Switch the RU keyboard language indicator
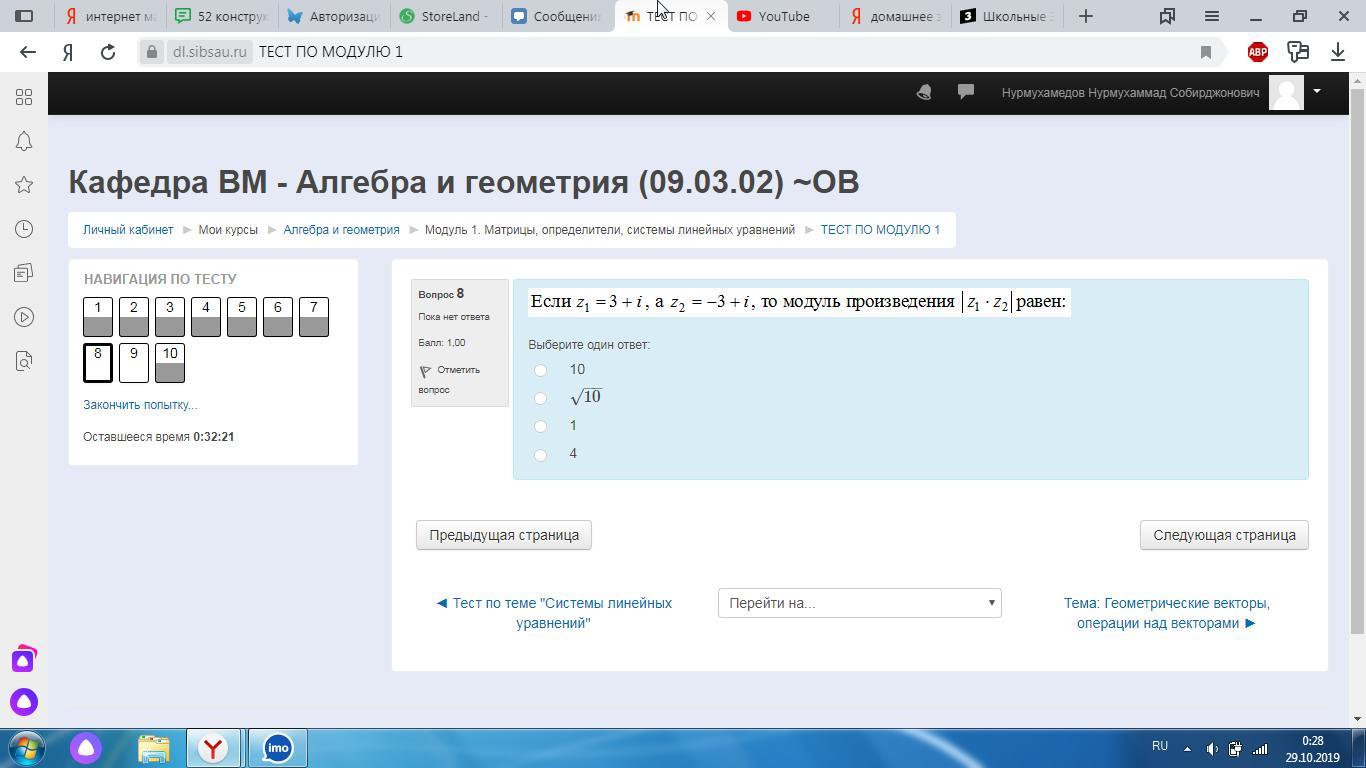Screen dimensions: 1366x768 (x=1160, y=746)
